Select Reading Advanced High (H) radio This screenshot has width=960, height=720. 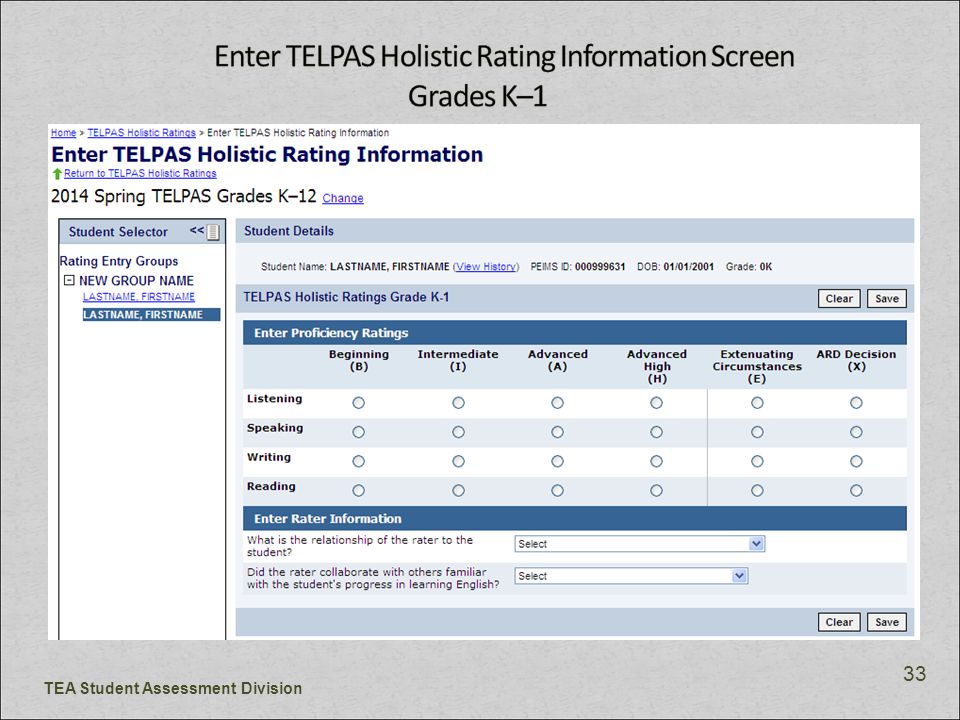point(656,490)
